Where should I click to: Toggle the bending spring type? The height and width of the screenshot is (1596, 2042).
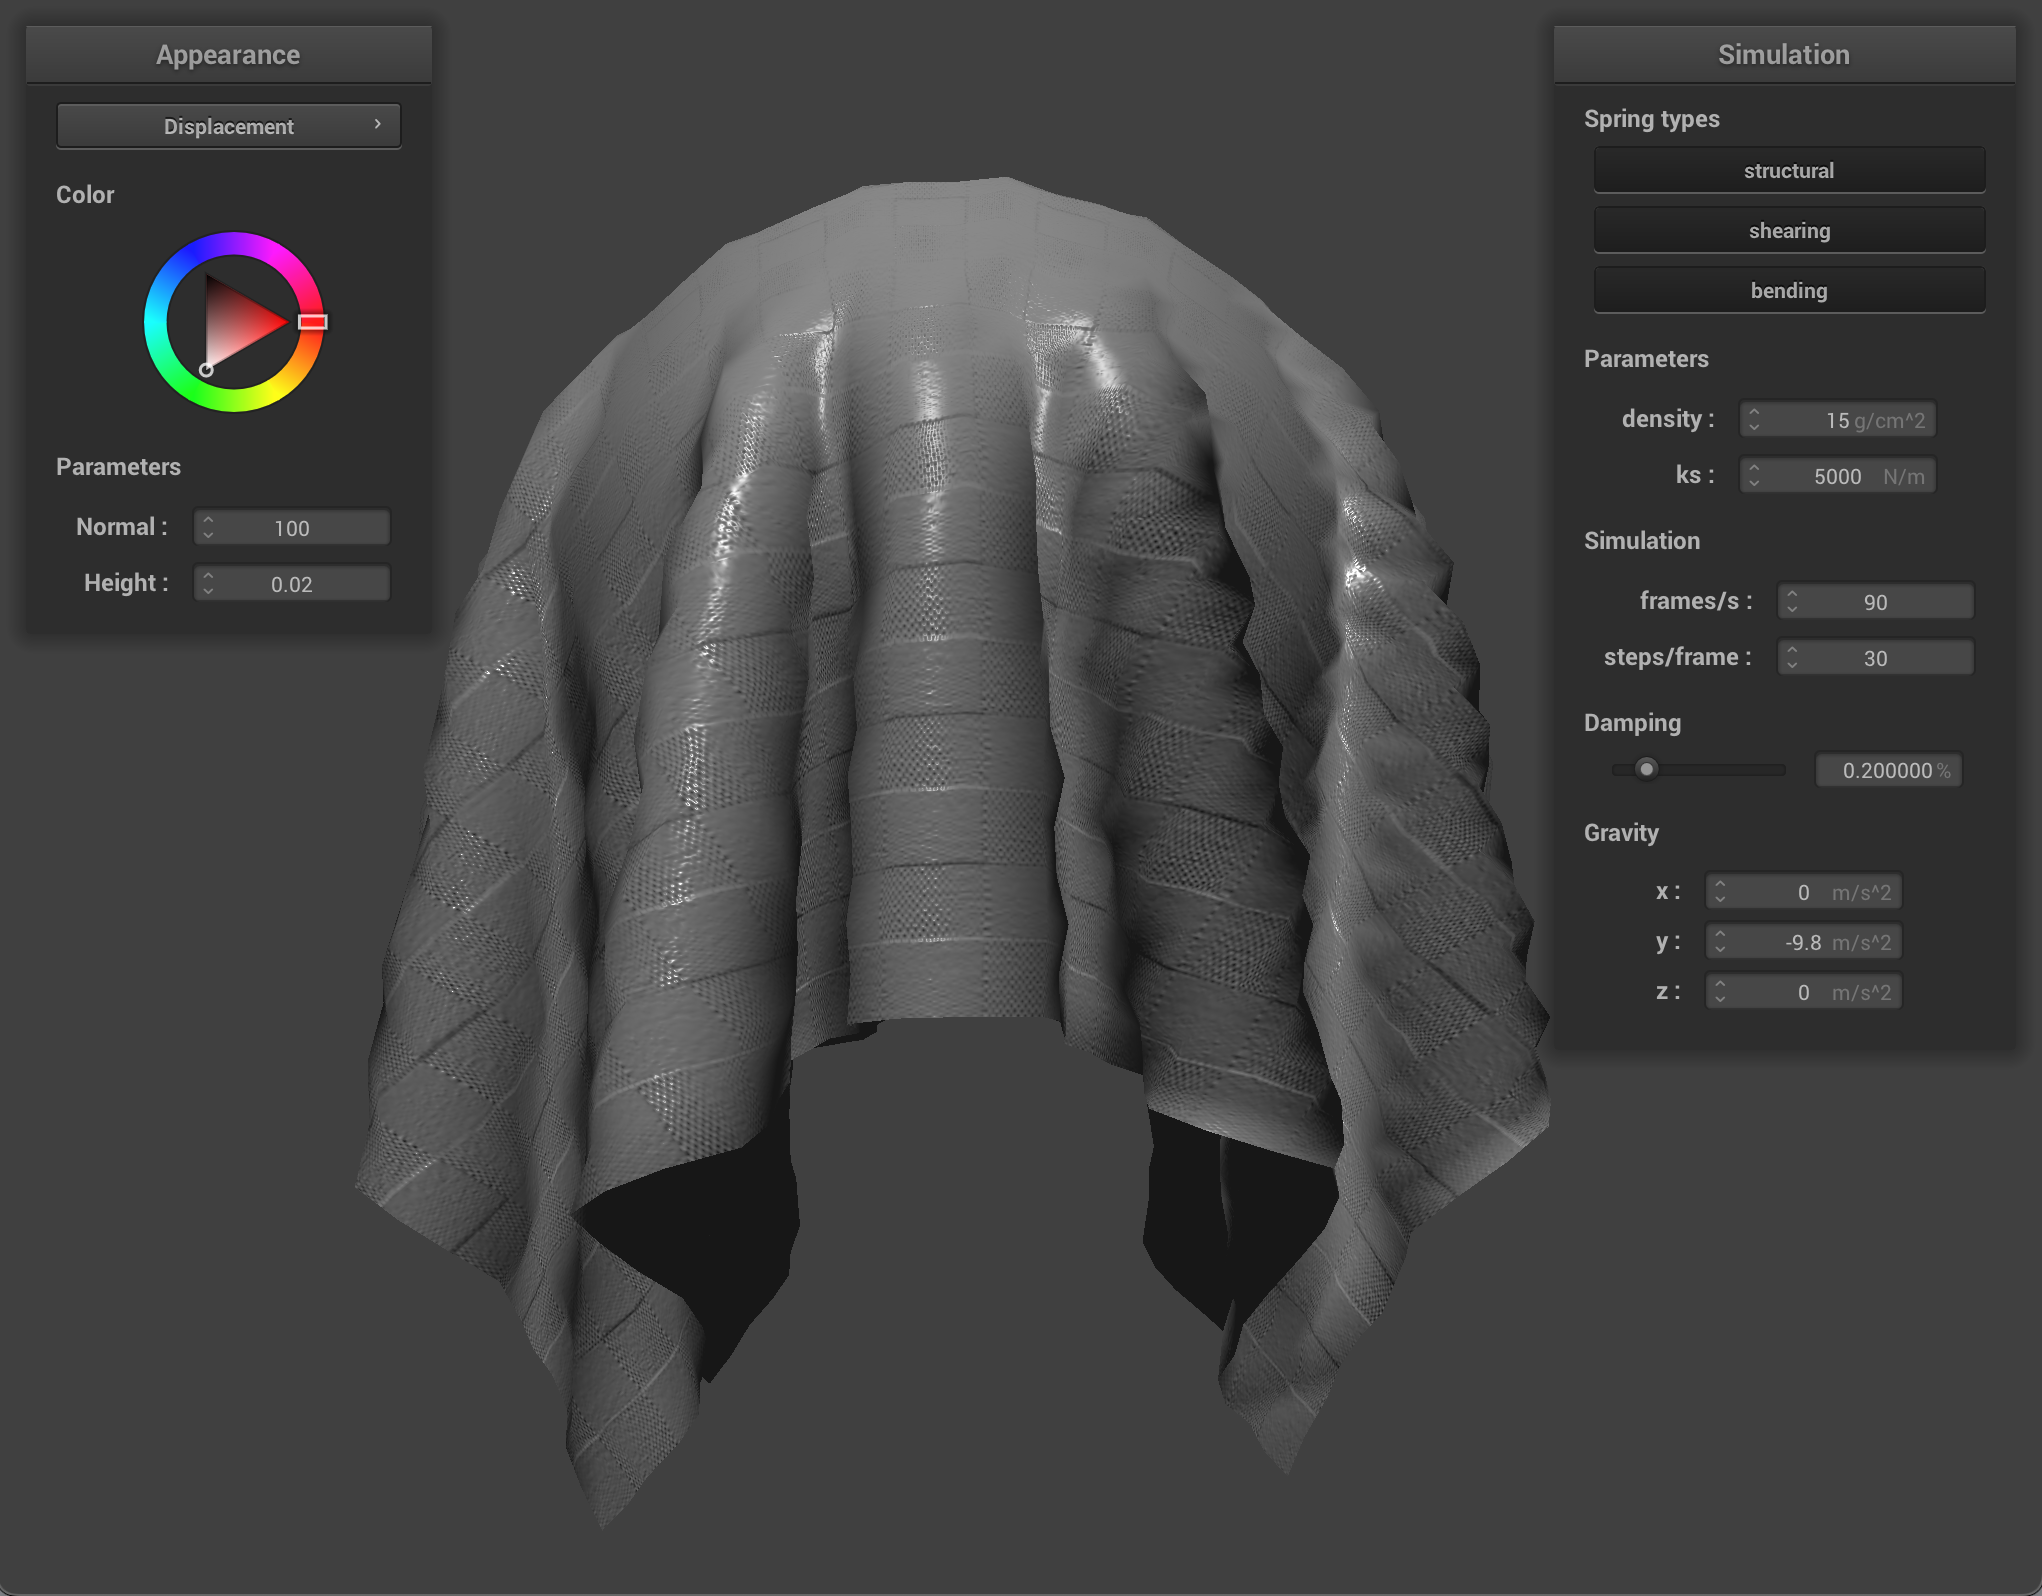tap(1789, 290)
